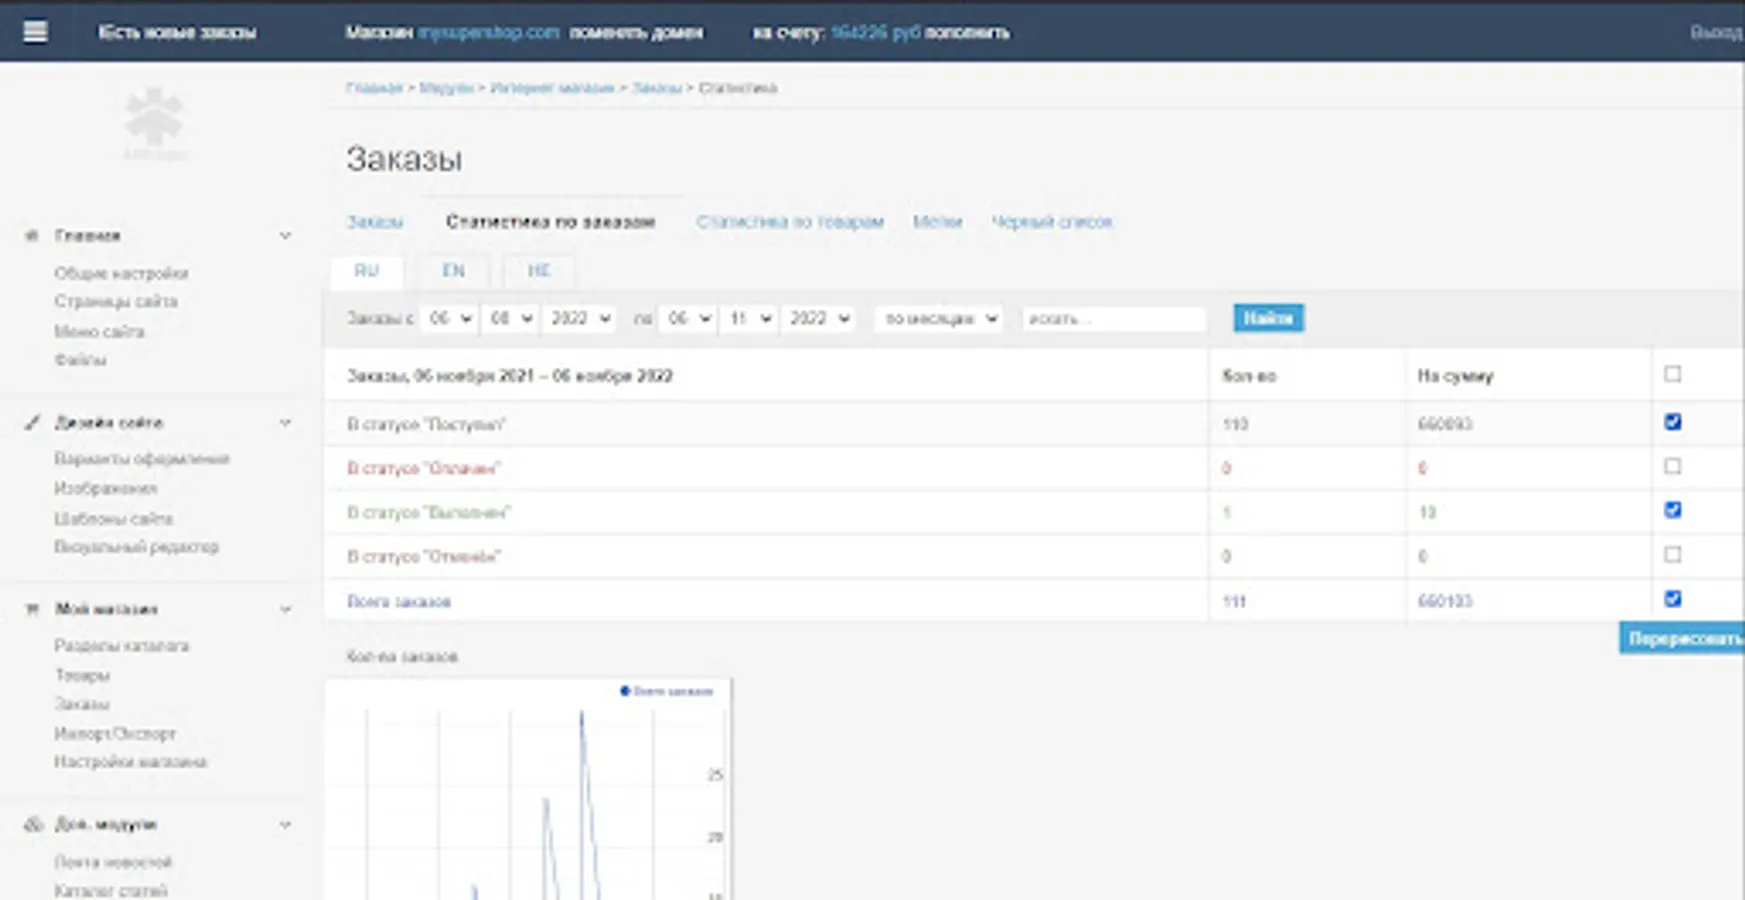Click the Всего заказов chart legend dot

click(625, 691)
